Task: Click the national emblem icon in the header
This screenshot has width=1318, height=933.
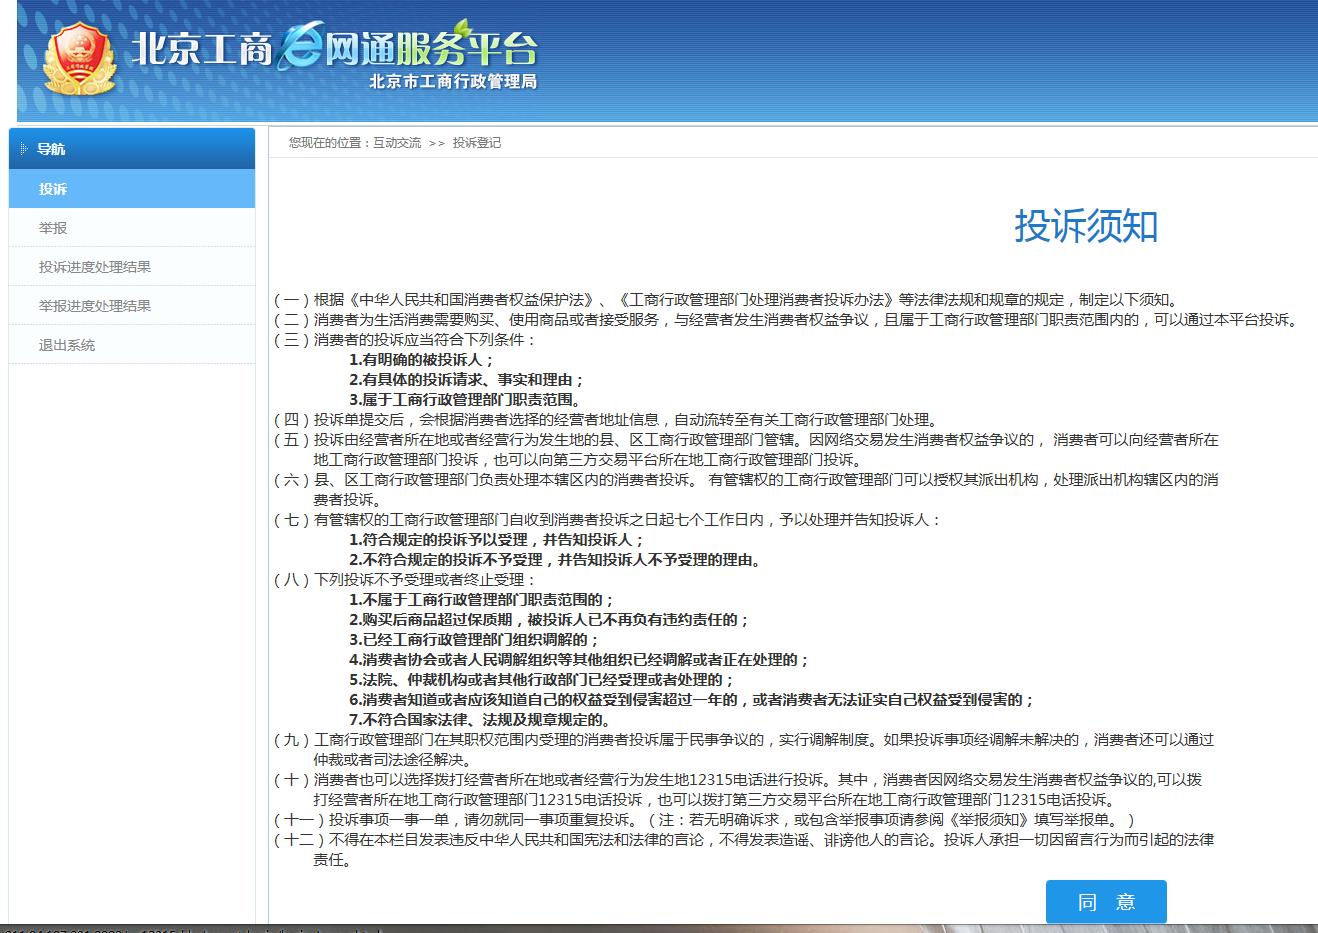Action: pos(80,57)
